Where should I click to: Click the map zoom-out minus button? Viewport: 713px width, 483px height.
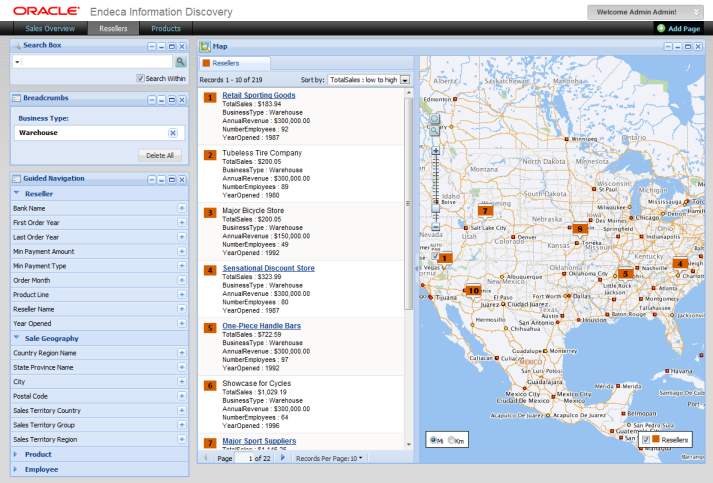435,226
